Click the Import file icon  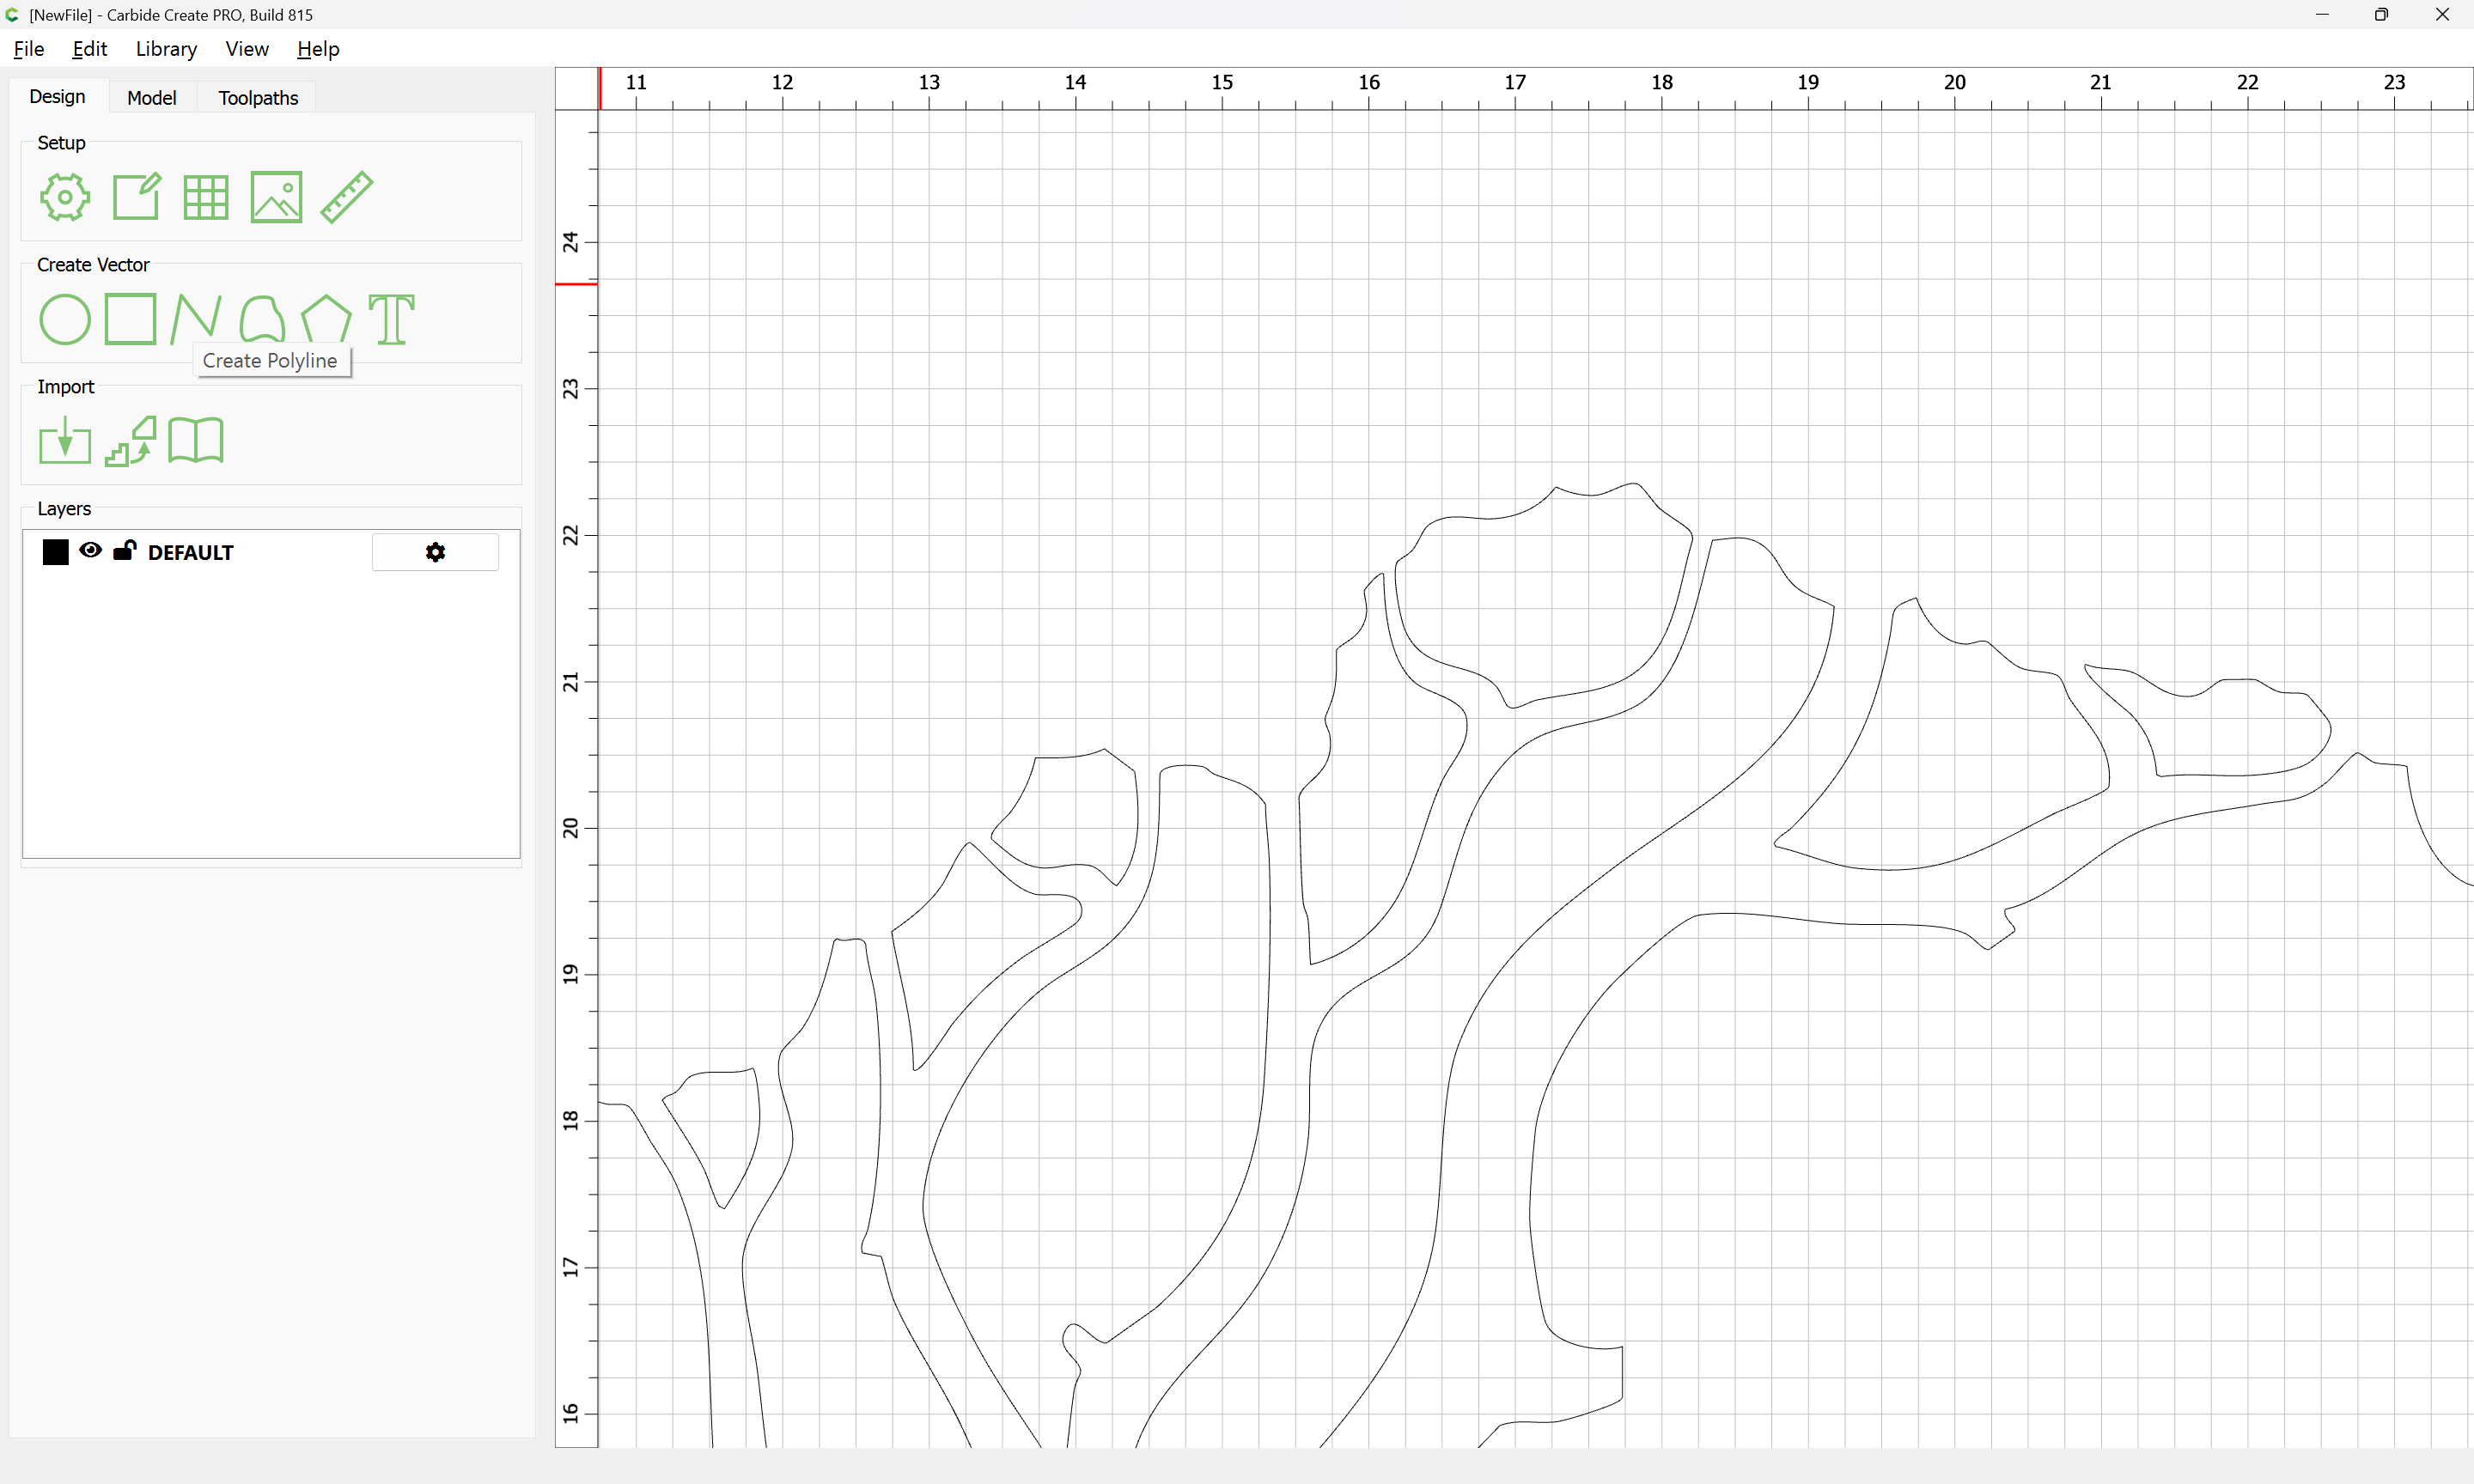point(65,441)
